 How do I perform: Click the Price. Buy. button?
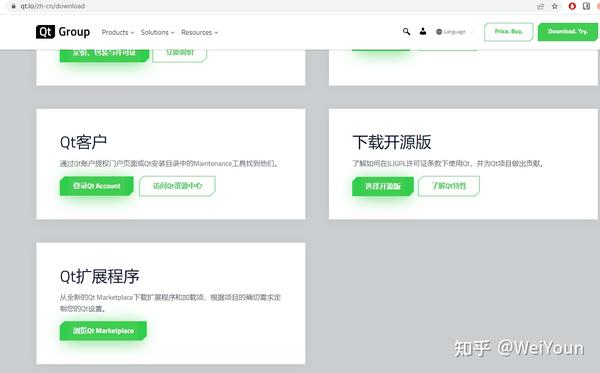509,32
